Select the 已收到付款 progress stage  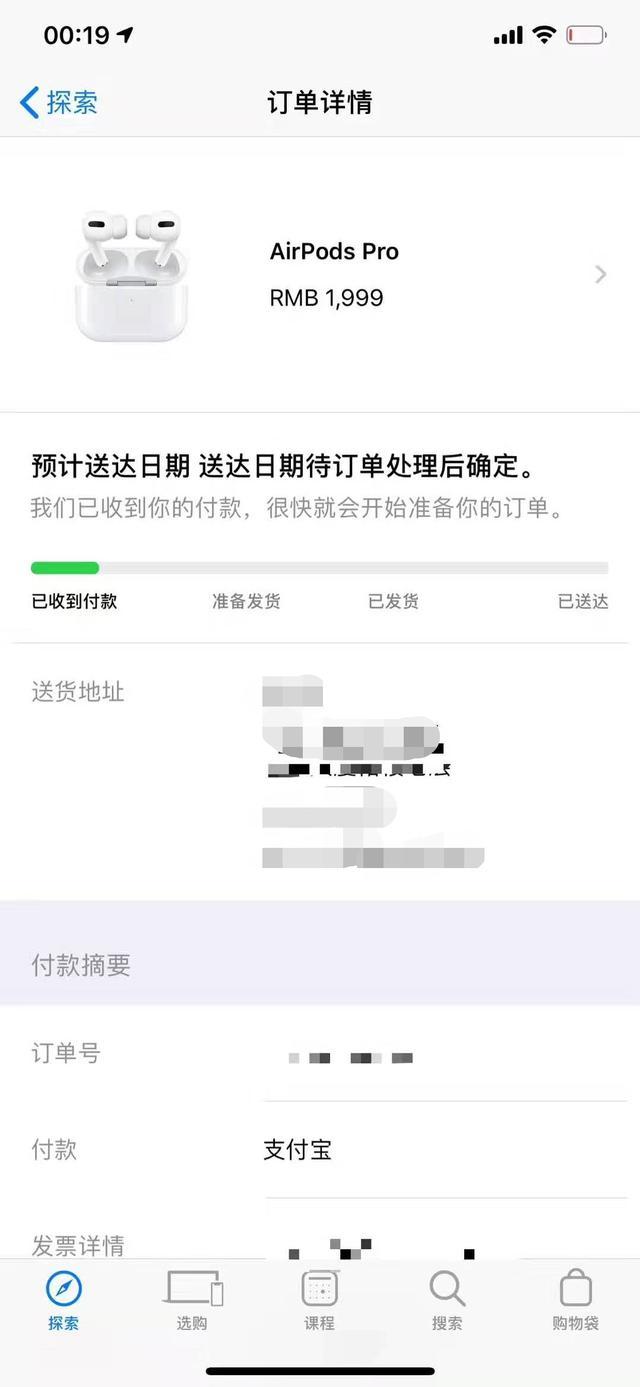[x=74, y=602]
